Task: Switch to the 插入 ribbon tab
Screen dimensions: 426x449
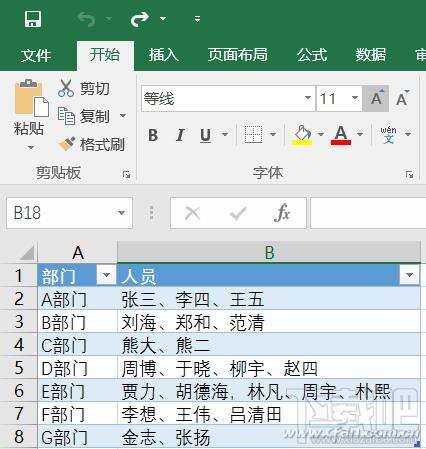Action: (163, 55)
